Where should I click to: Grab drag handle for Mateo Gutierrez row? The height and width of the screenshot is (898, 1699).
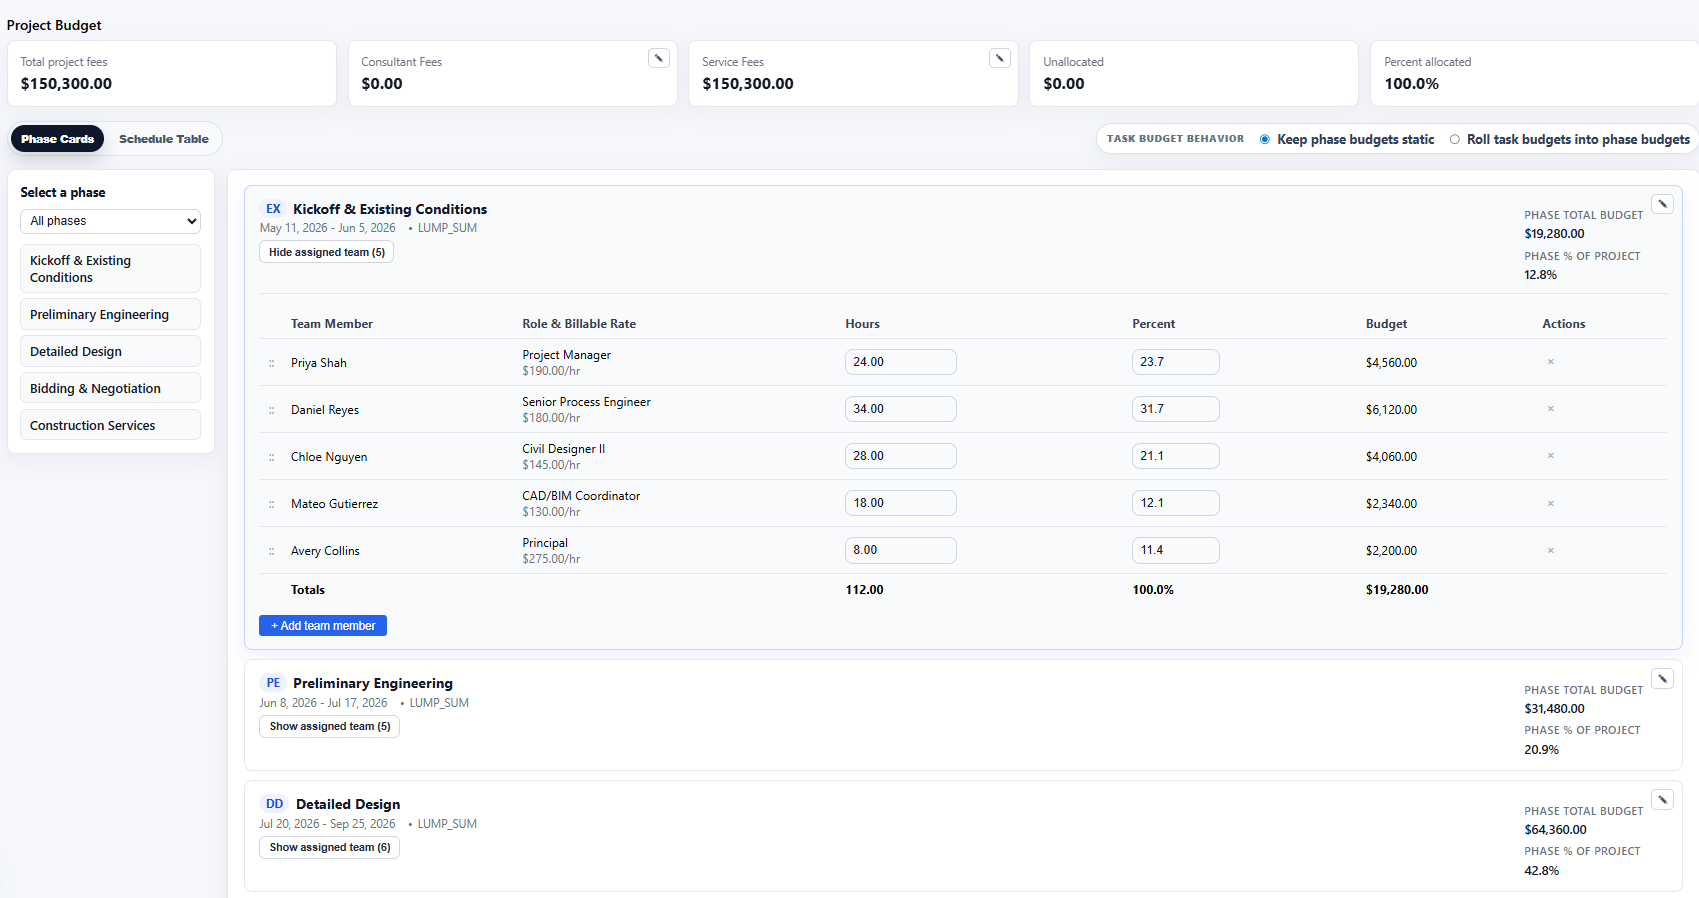coord(271,504)
